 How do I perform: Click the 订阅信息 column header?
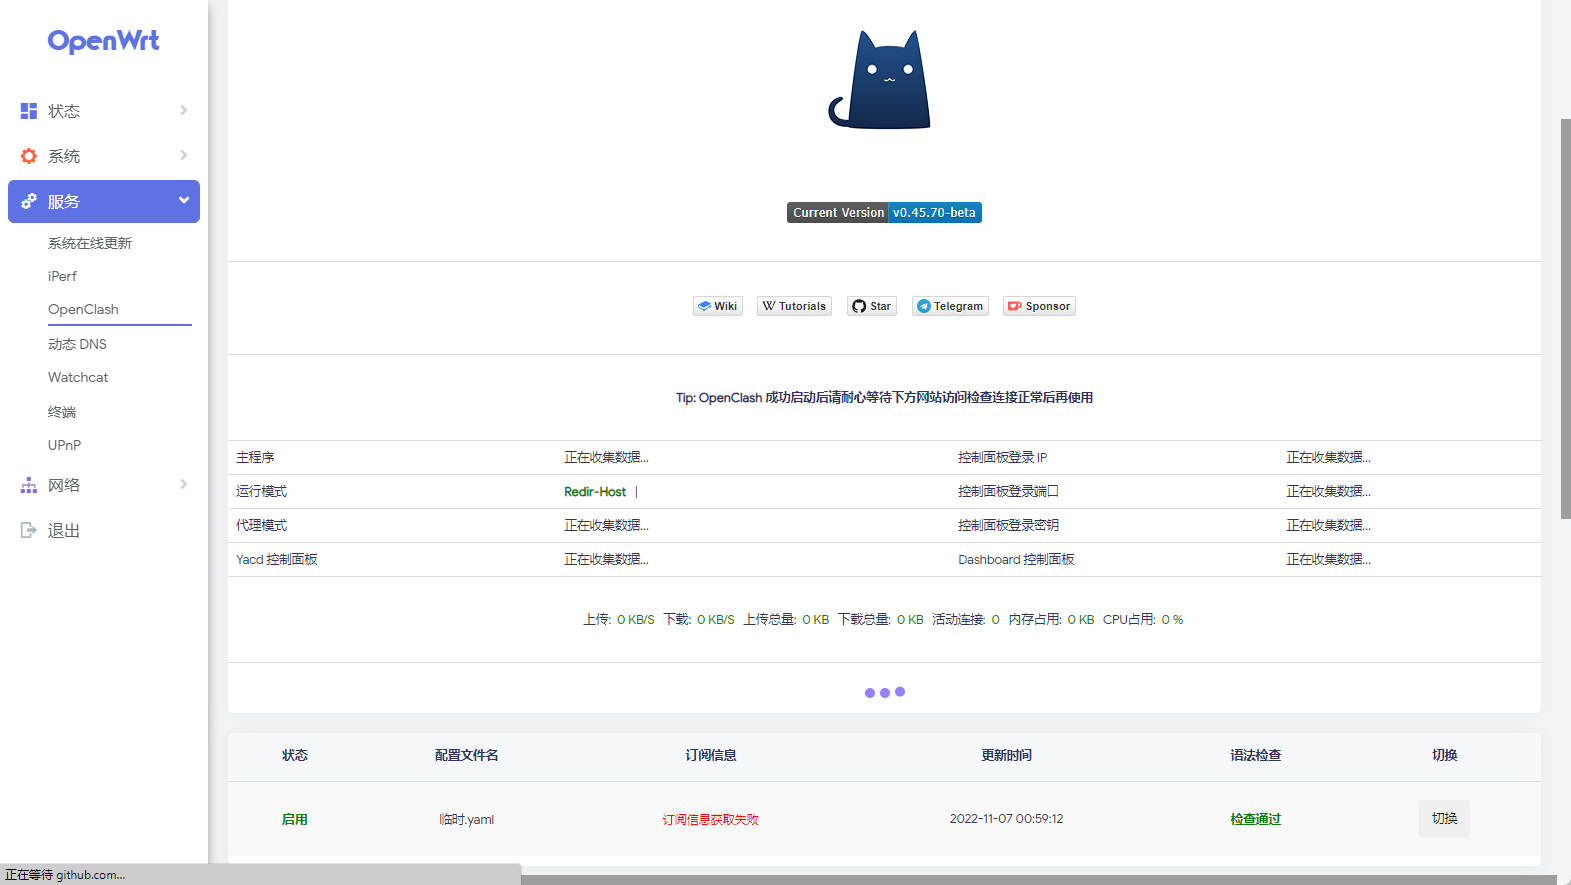click(710, 755)
